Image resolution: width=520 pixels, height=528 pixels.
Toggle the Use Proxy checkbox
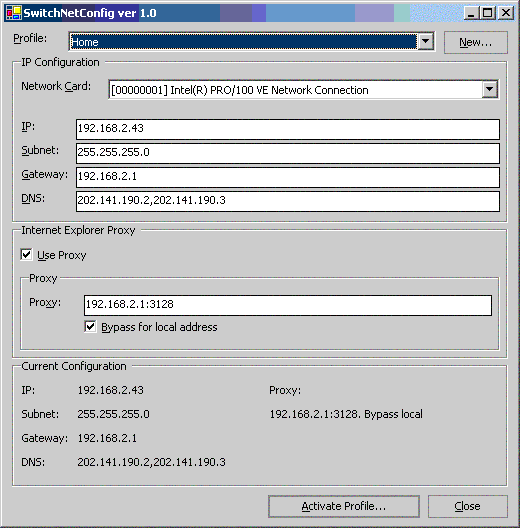pos(26,255)
